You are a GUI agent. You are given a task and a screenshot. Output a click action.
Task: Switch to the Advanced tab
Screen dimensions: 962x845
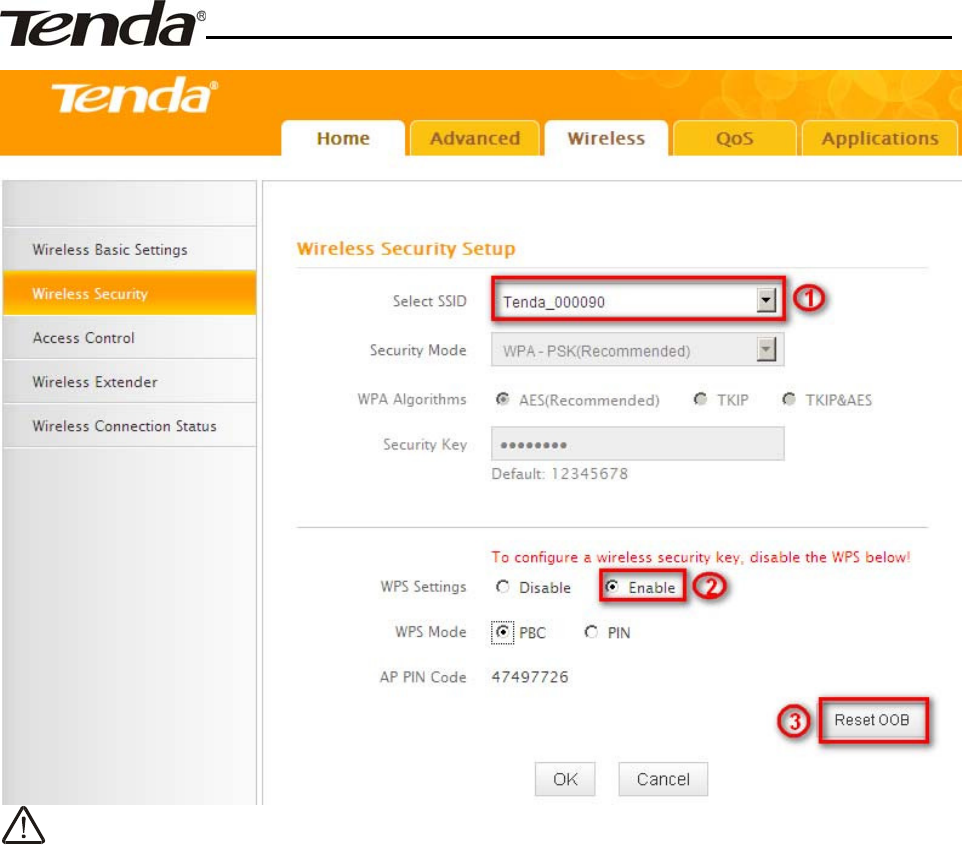click(x=475, y=138)
